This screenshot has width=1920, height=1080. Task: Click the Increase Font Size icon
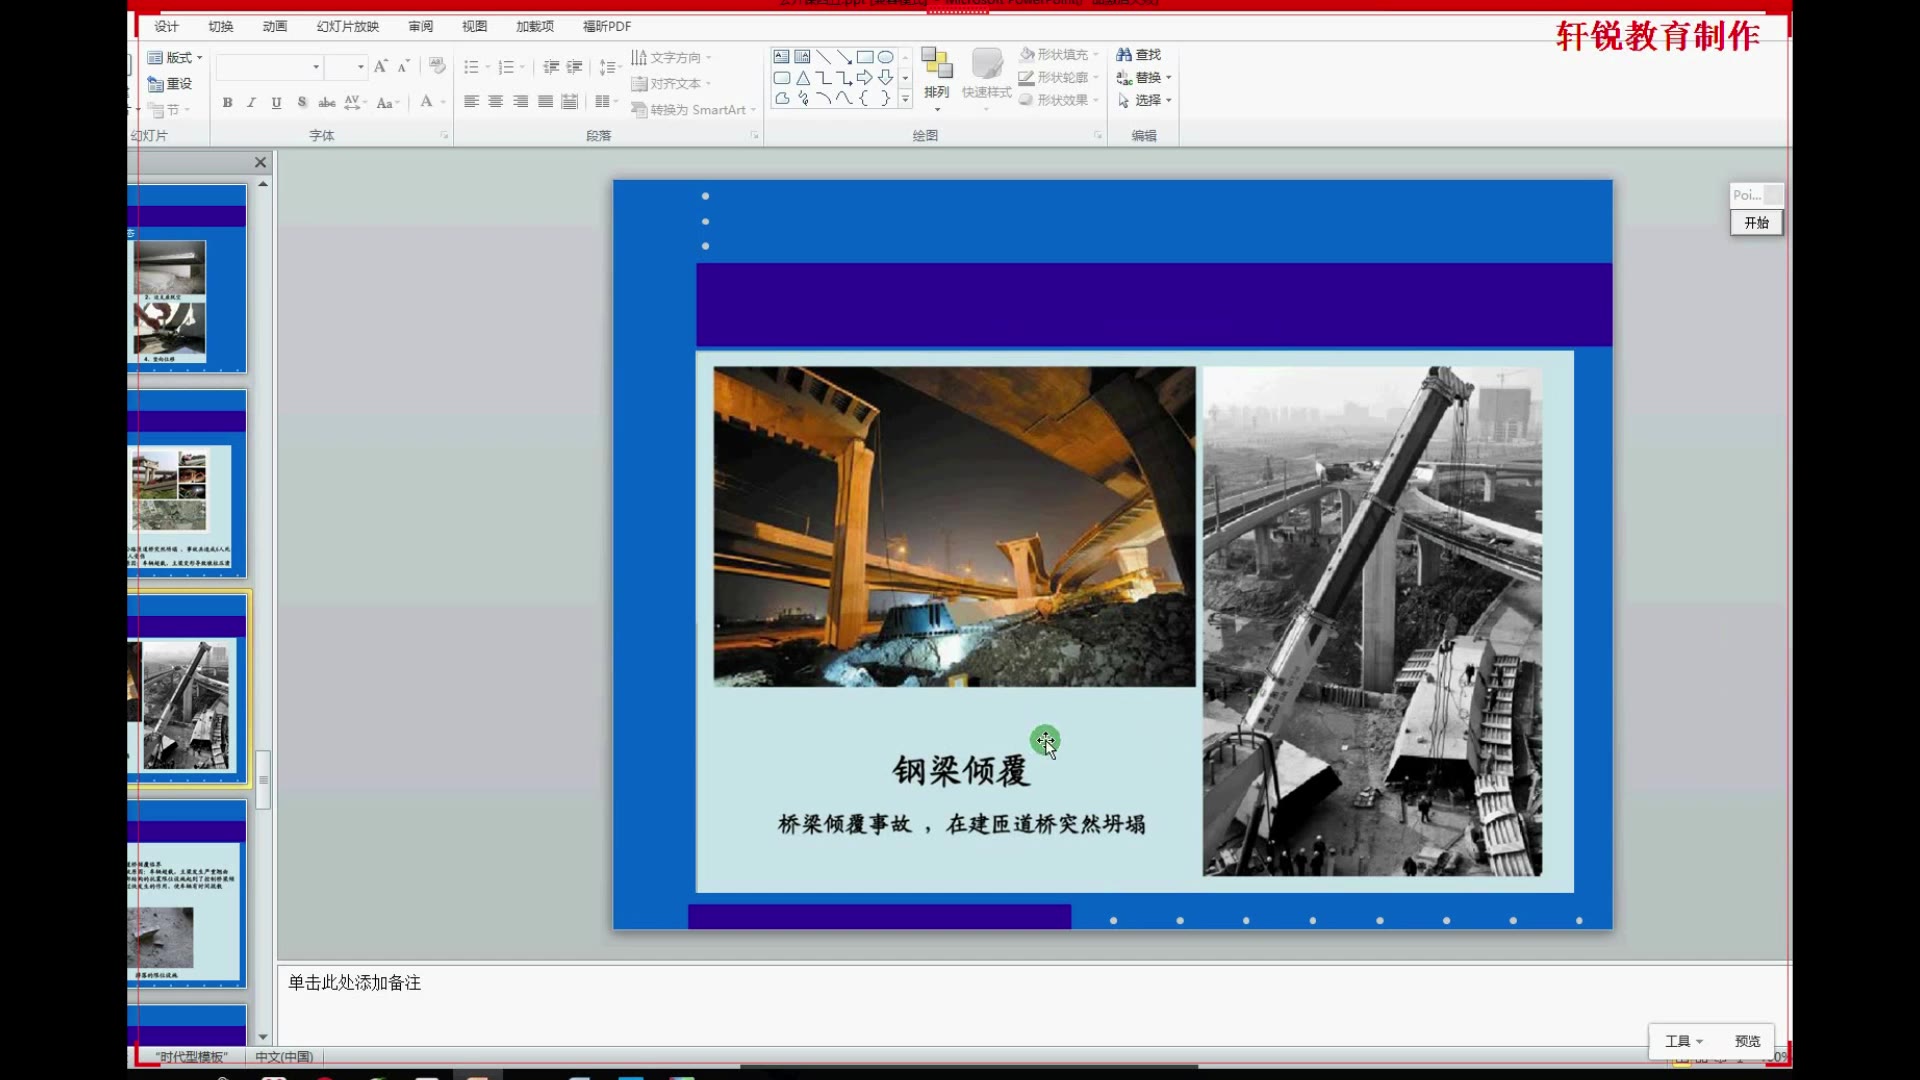click(380, 66)
